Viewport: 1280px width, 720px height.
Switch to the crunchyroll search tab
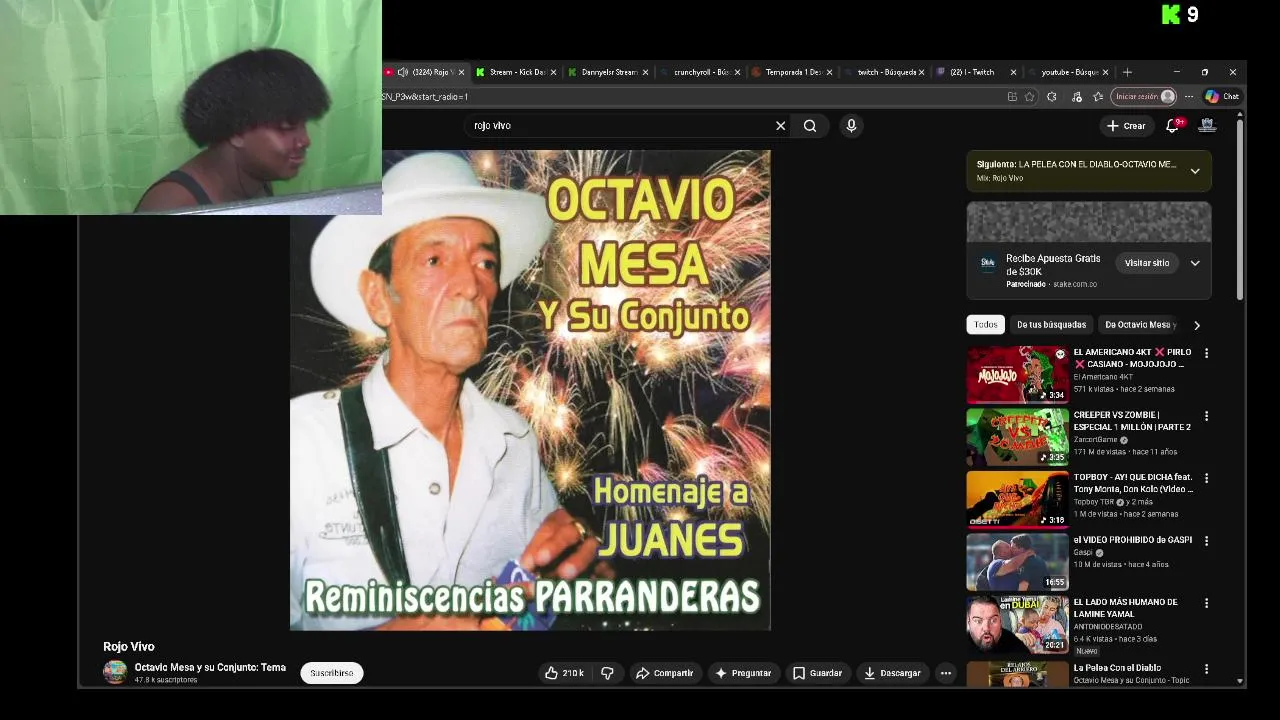(x=699, y=72)
